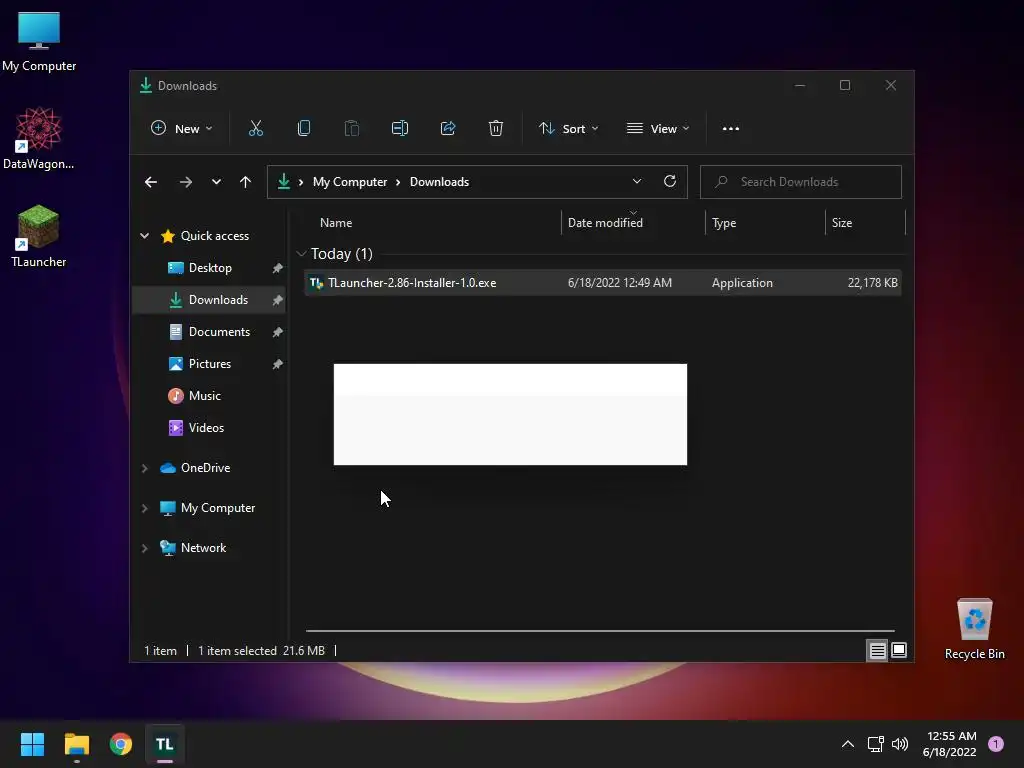Go up one folder level arrow
The width and height of the screenshot is (1024, 768).
pyautogui.click(x=246, y=182)
